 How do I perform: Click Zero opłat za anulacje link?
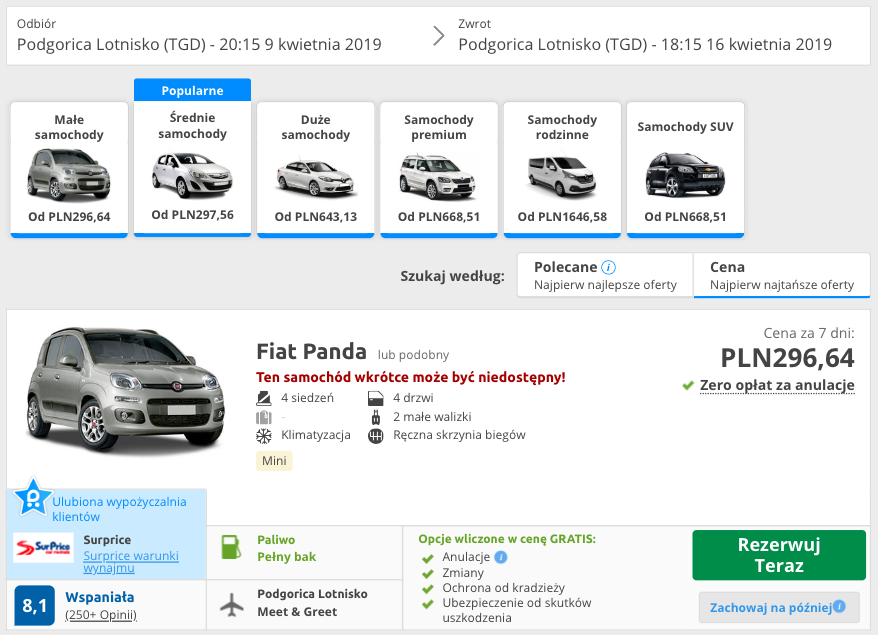click(x=777, y=385)
